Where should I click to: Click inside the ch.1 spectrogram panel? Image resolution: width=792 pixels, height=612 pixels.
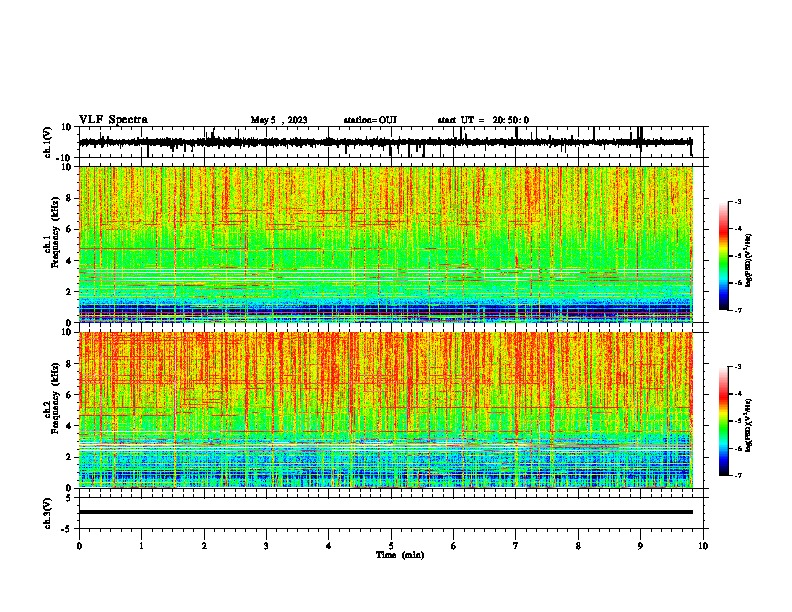click(385, 244)
